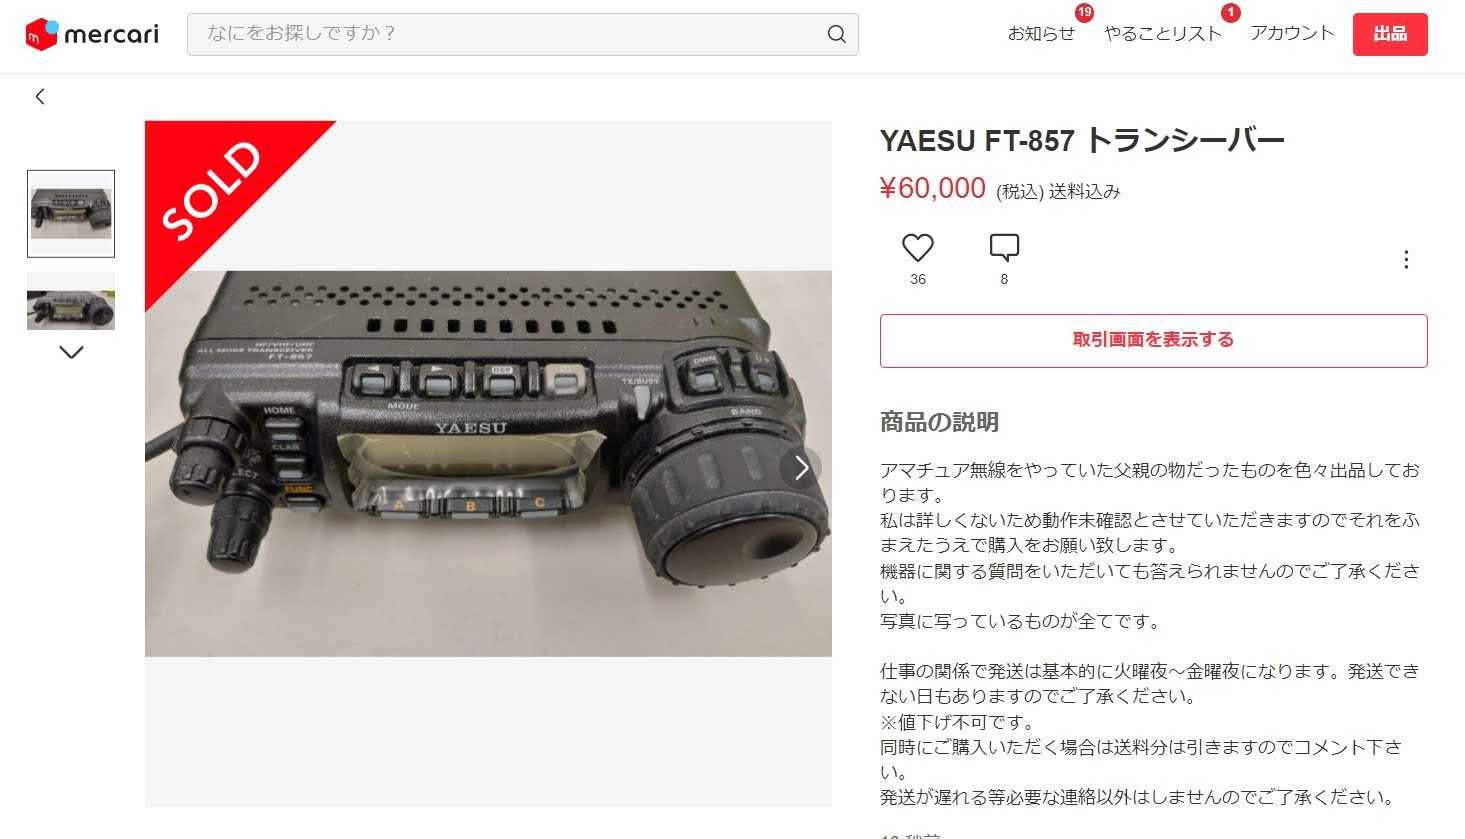The image size is (1465, 839).
Task: Click the notification badge showing 19
Action: (1084, 13)
